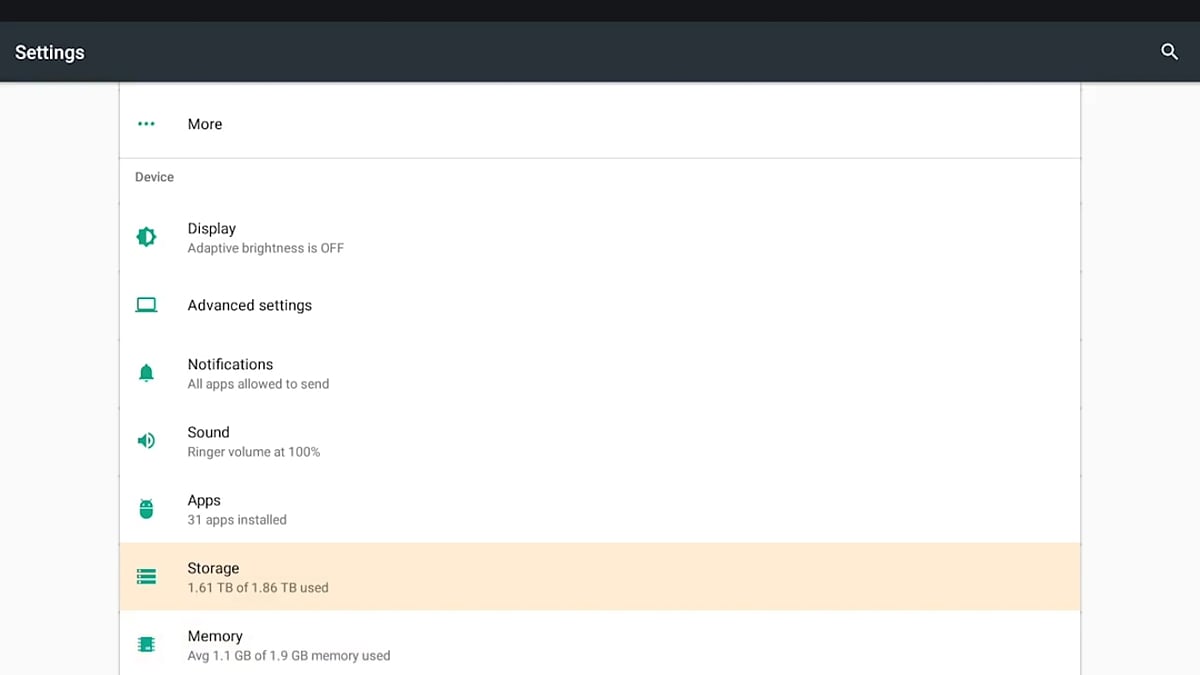This screenshot has height=675, width=1200.
Task: Click the Settings title in header
Action: point(50,53)
